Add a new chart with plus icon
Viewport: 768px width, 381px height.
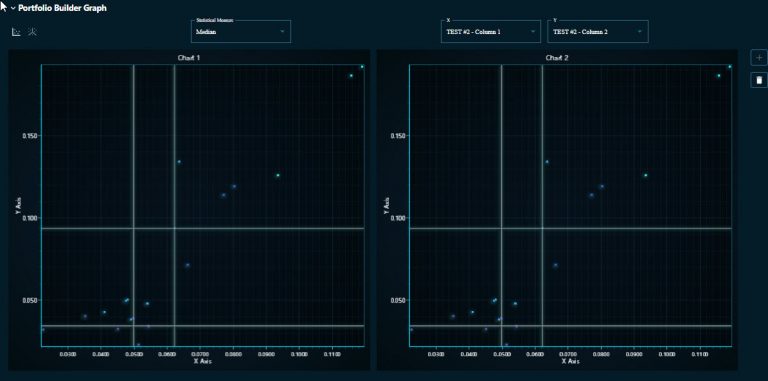click(x=759, y=58)
